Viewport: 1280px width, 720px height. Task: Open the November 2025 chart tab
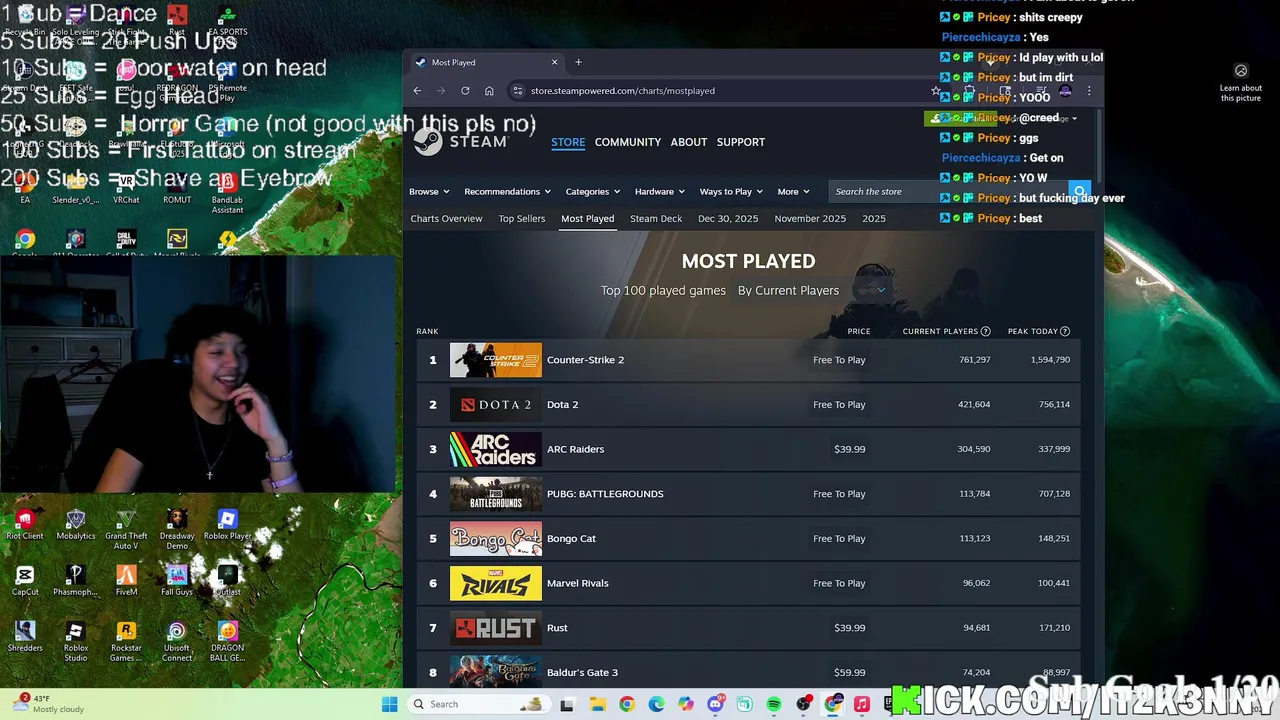point(810,218)
